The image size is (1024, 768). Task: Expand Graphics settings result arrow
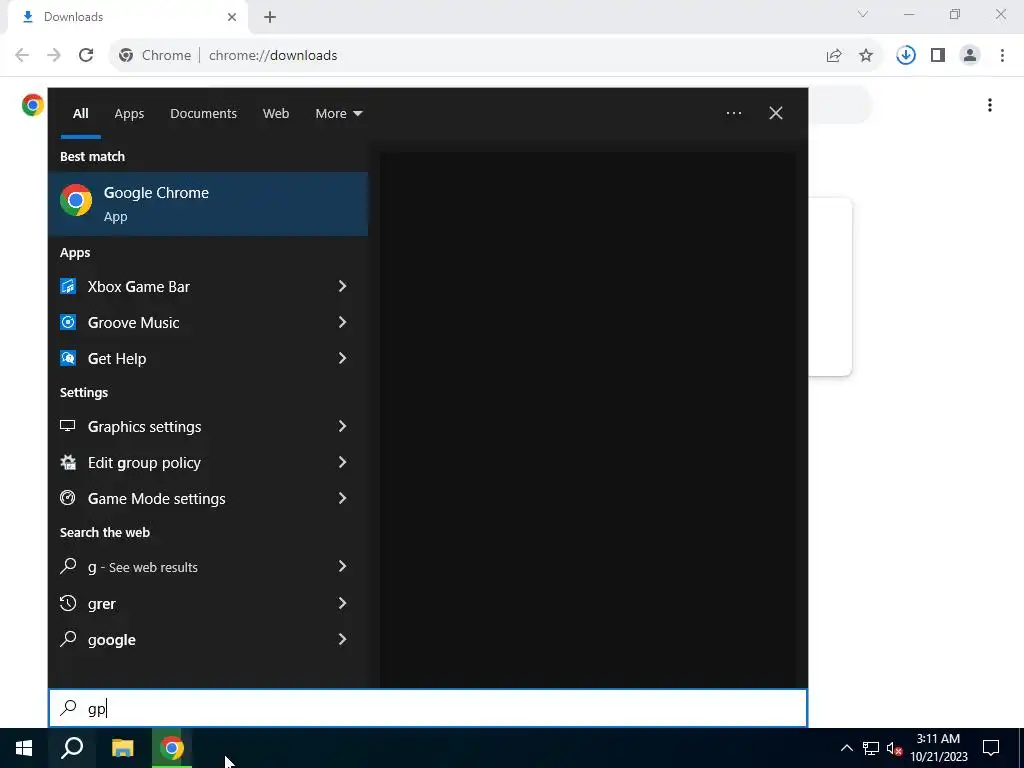(x=342, y=426)
